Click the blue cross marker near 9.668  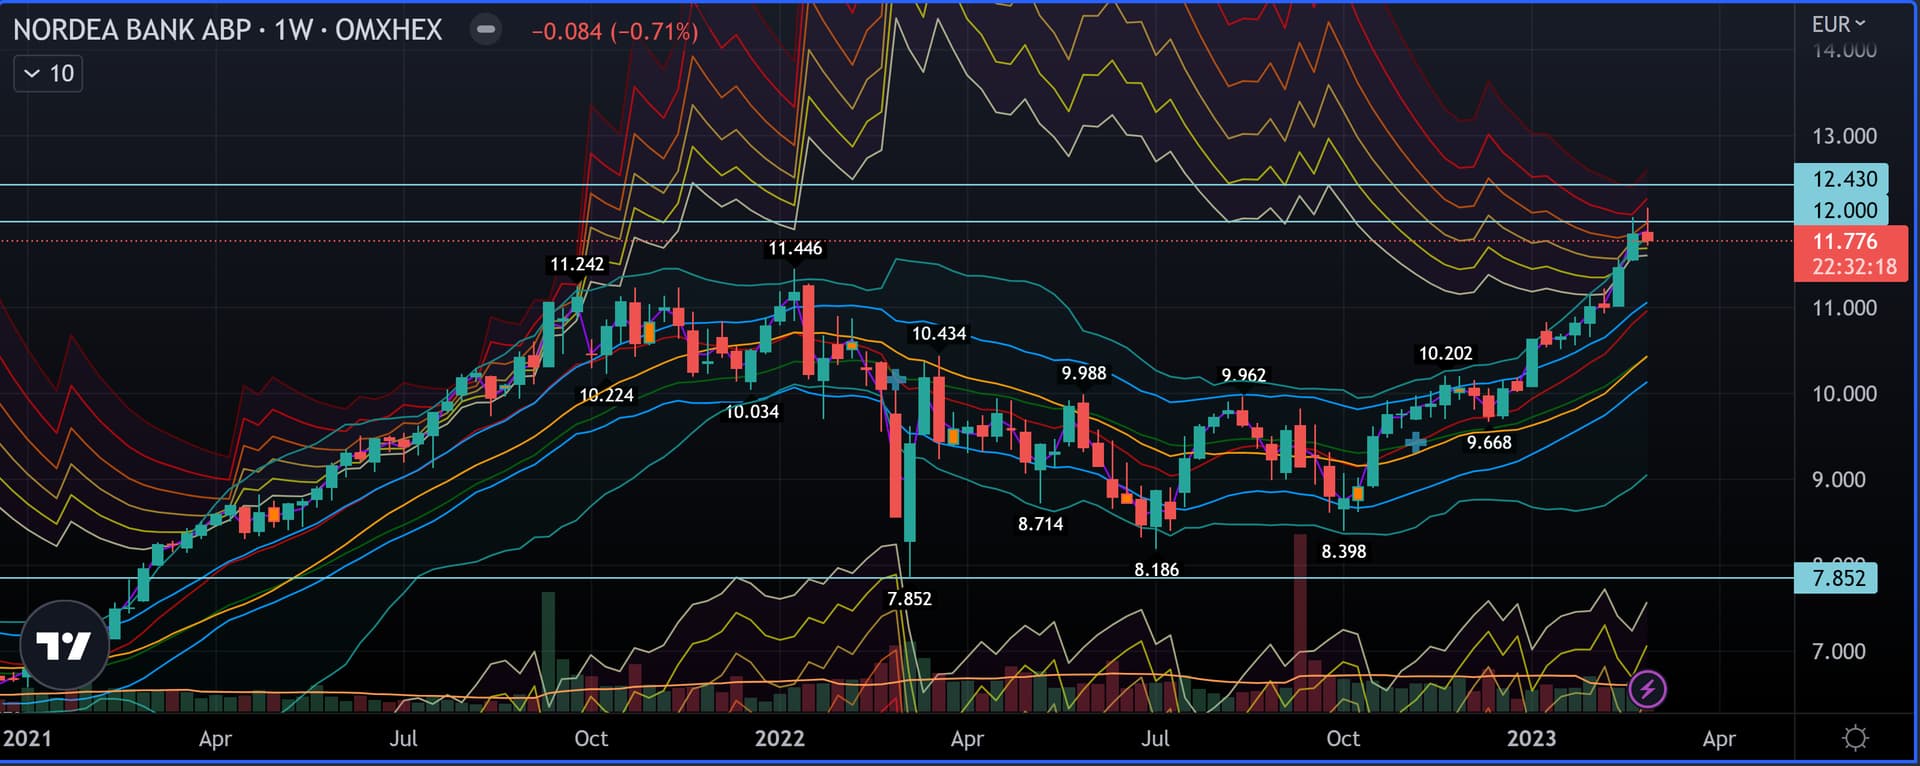[1416, 442]
